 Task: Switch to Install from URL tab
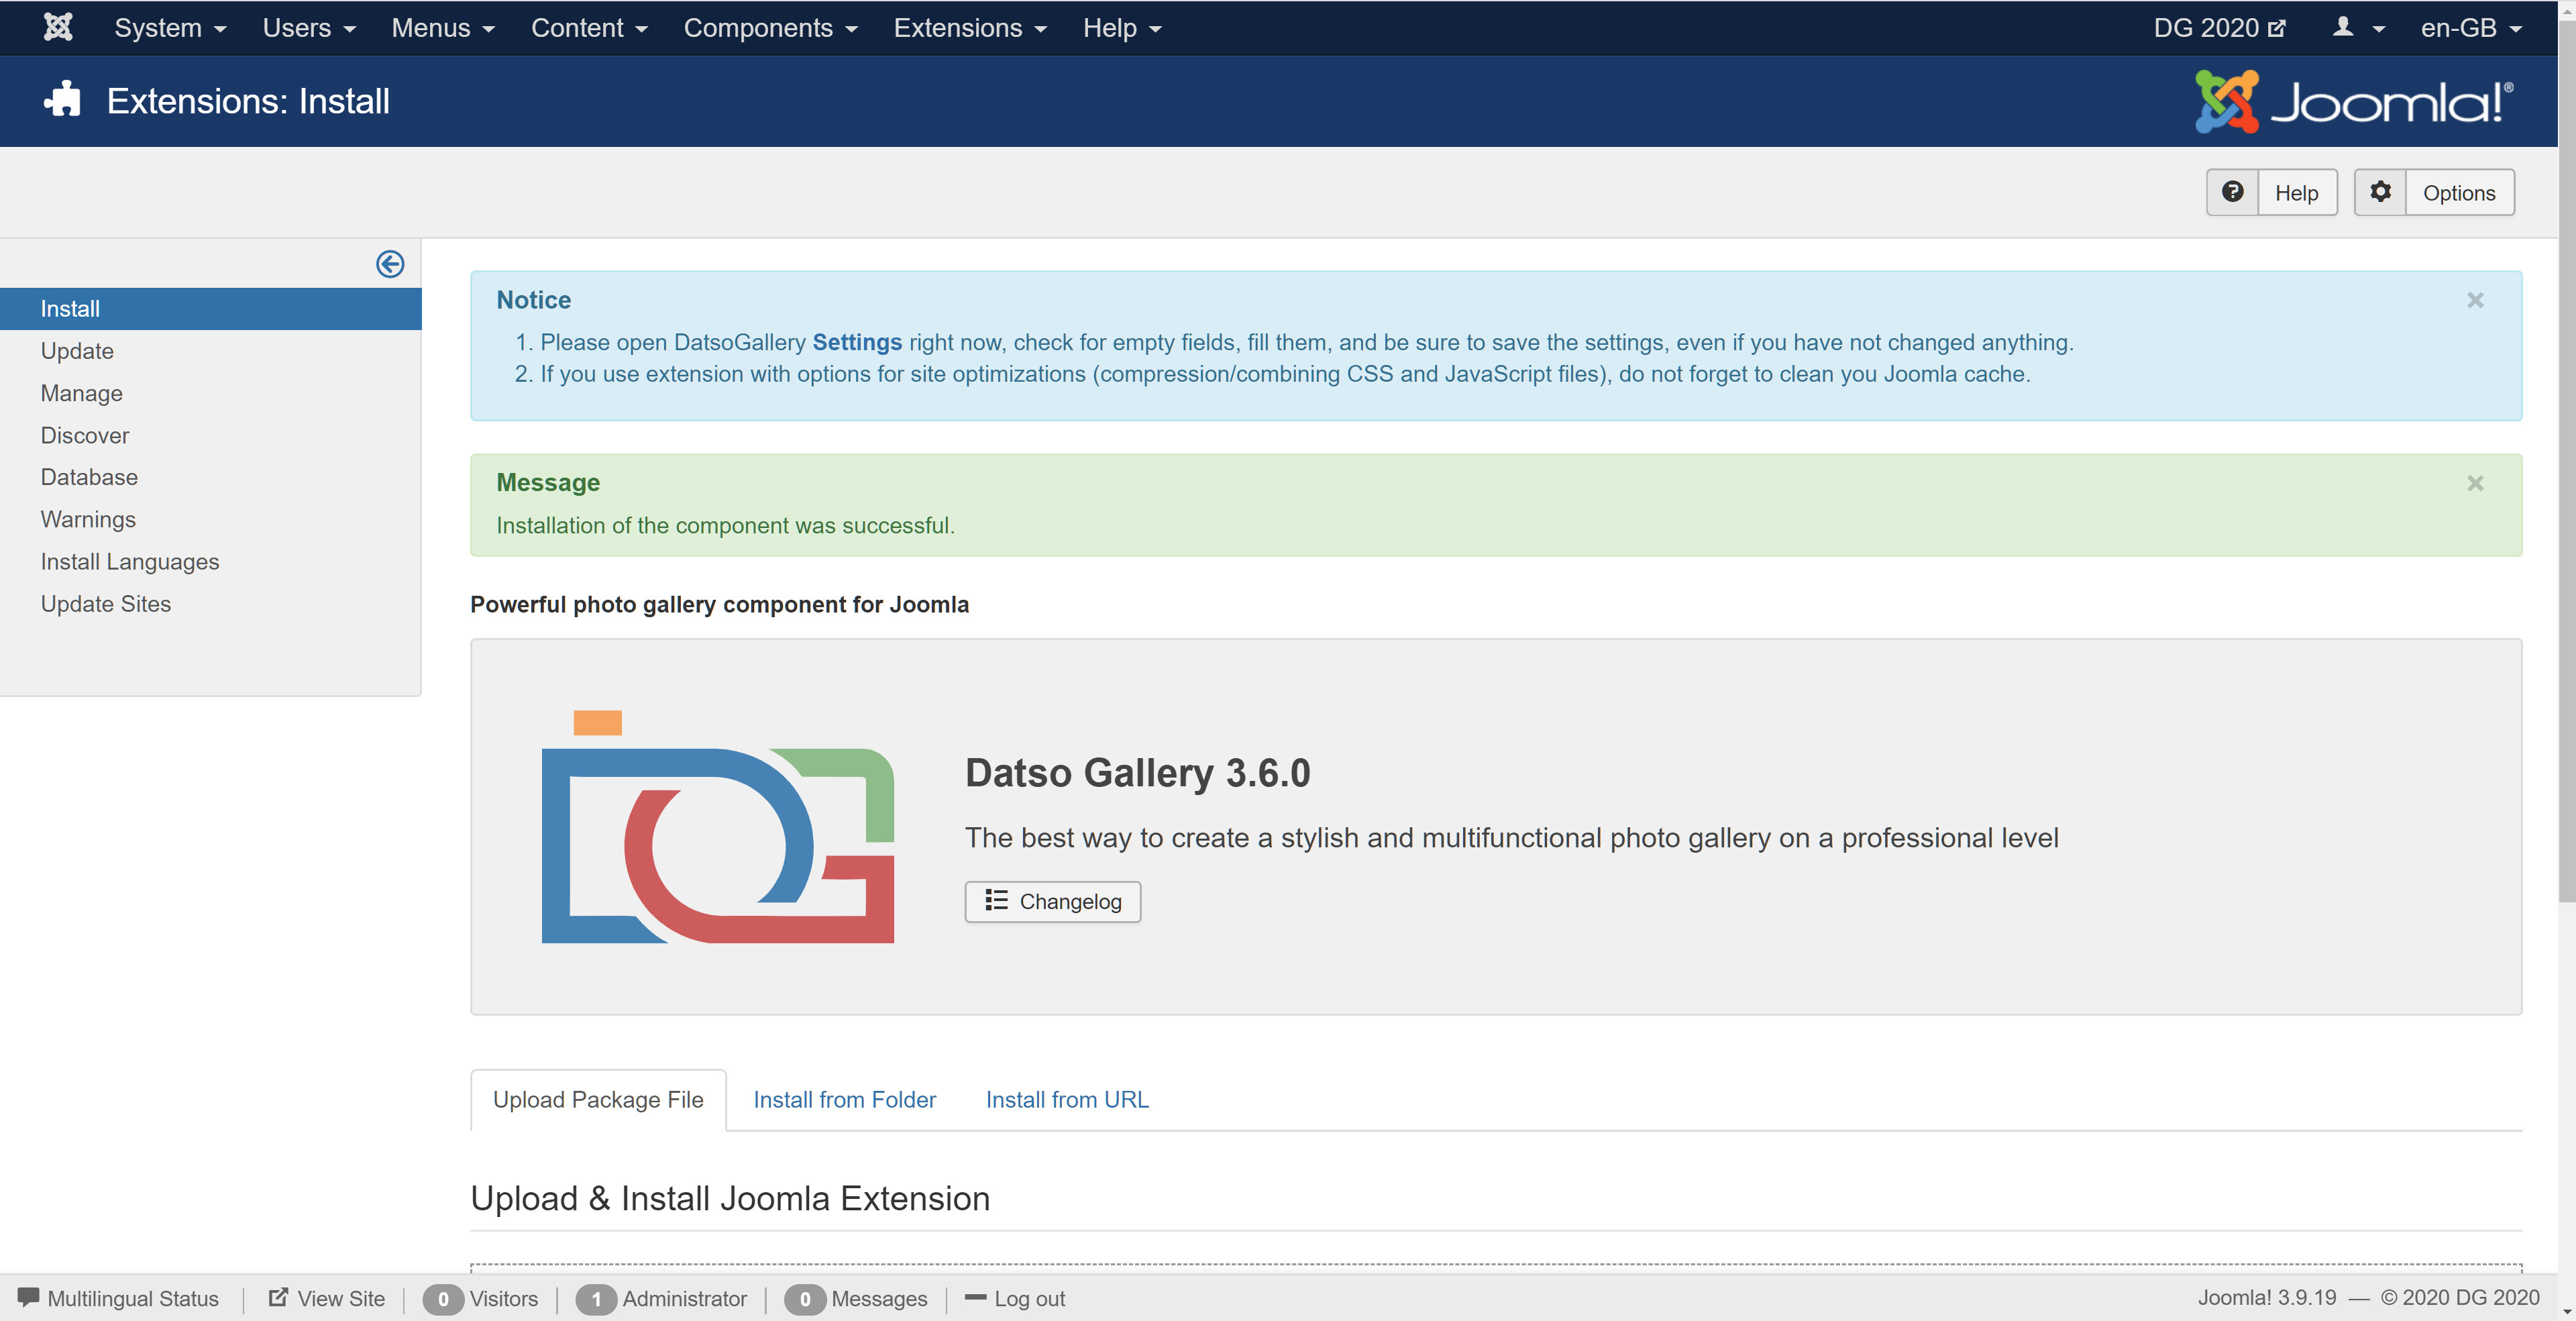[1067, 1099]
